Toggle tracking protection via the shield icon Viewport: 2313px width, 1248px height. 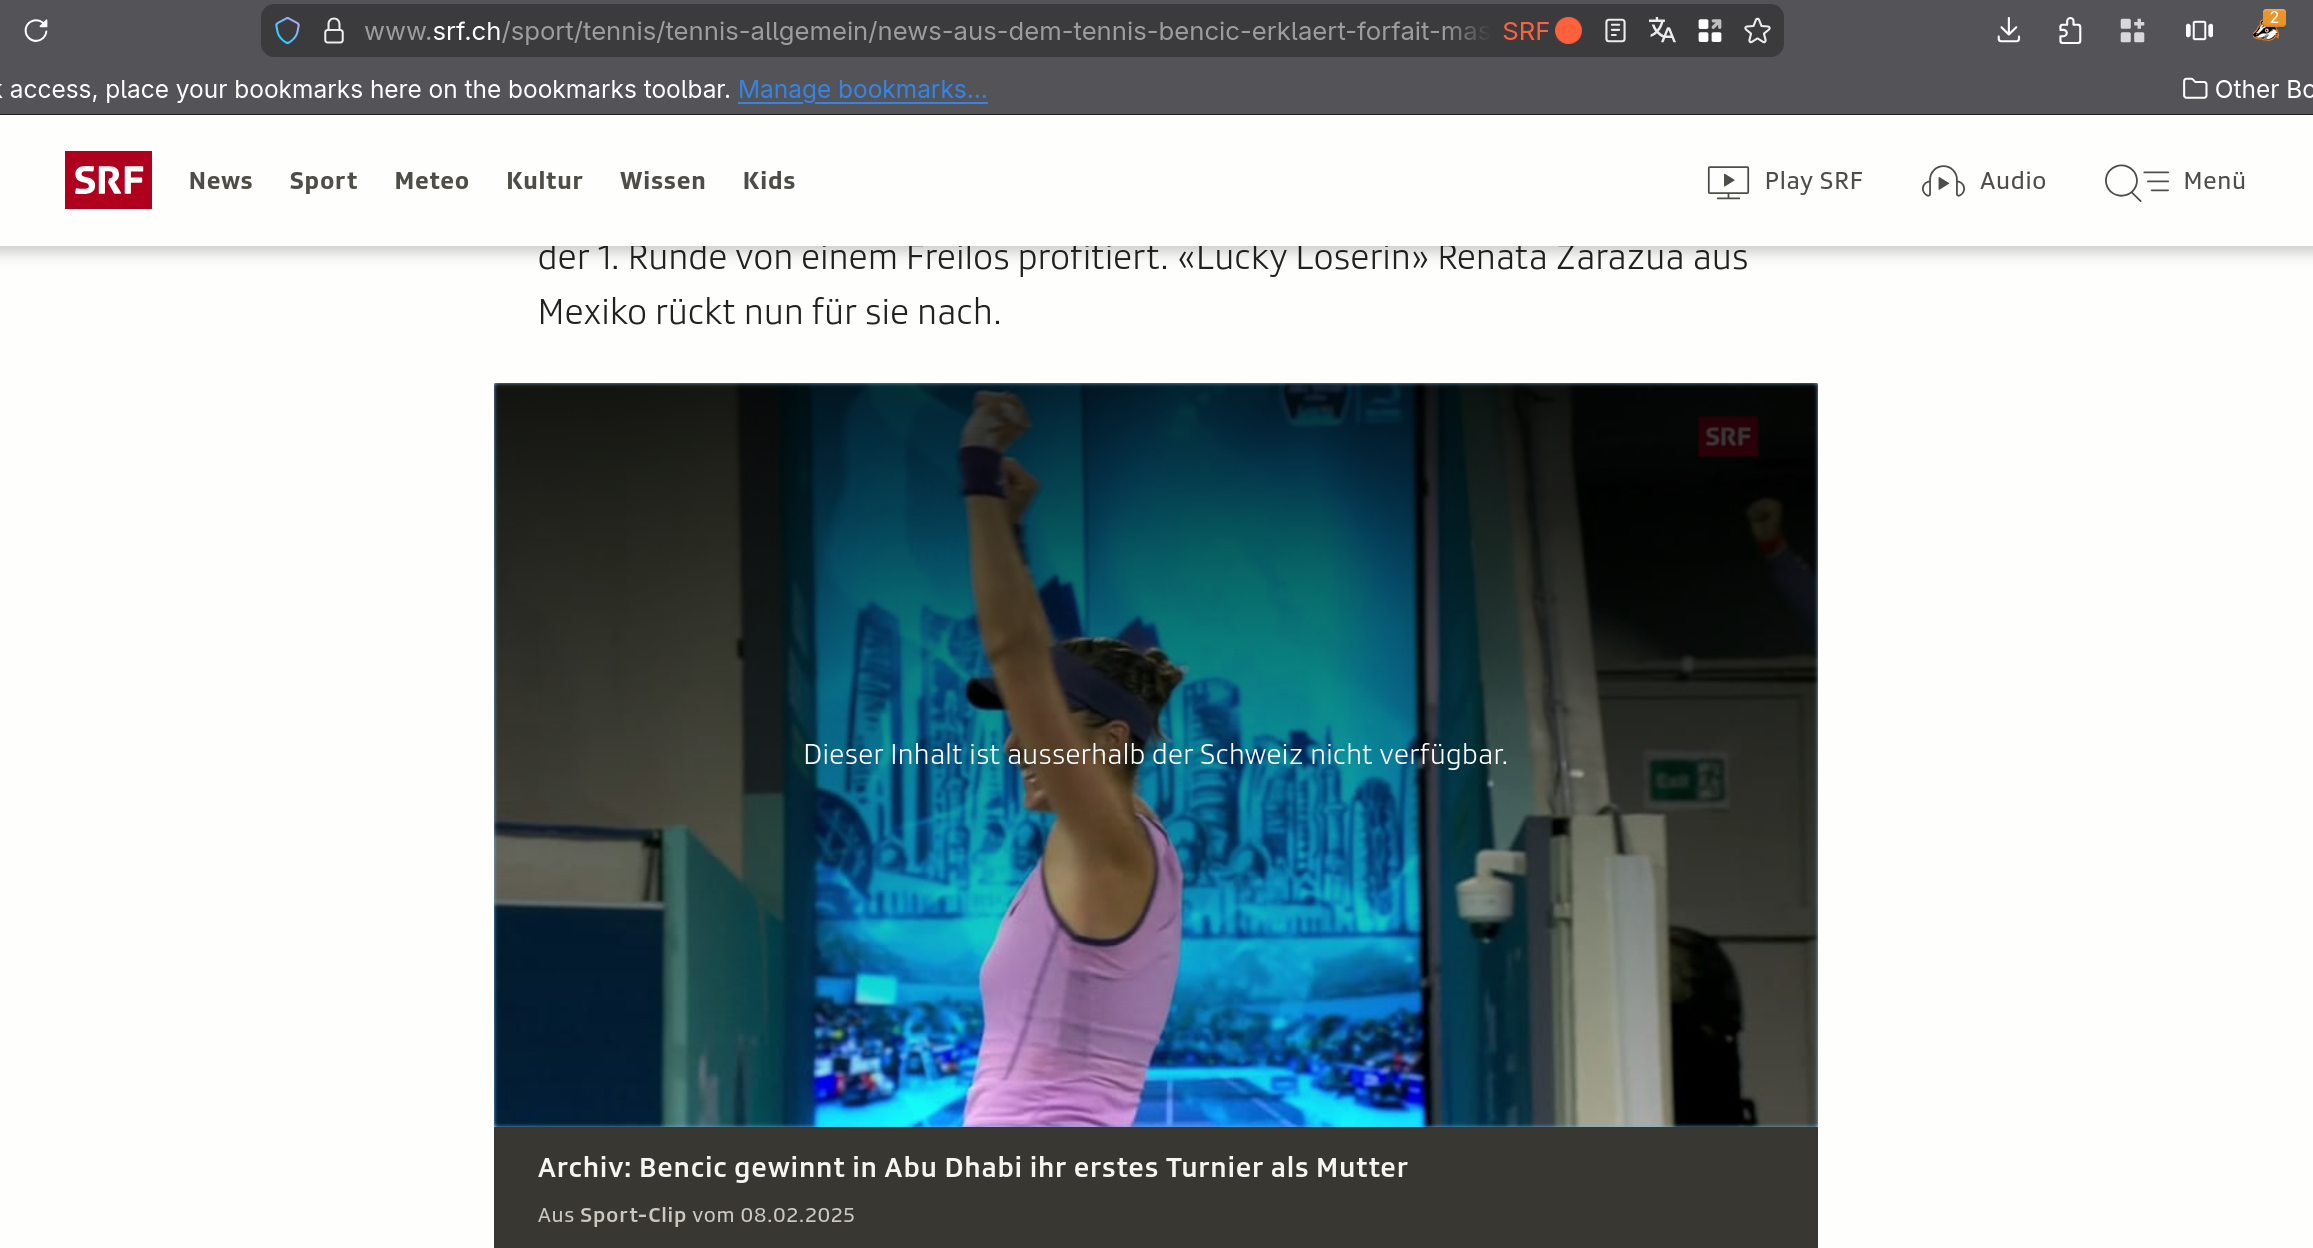[287, 30]
